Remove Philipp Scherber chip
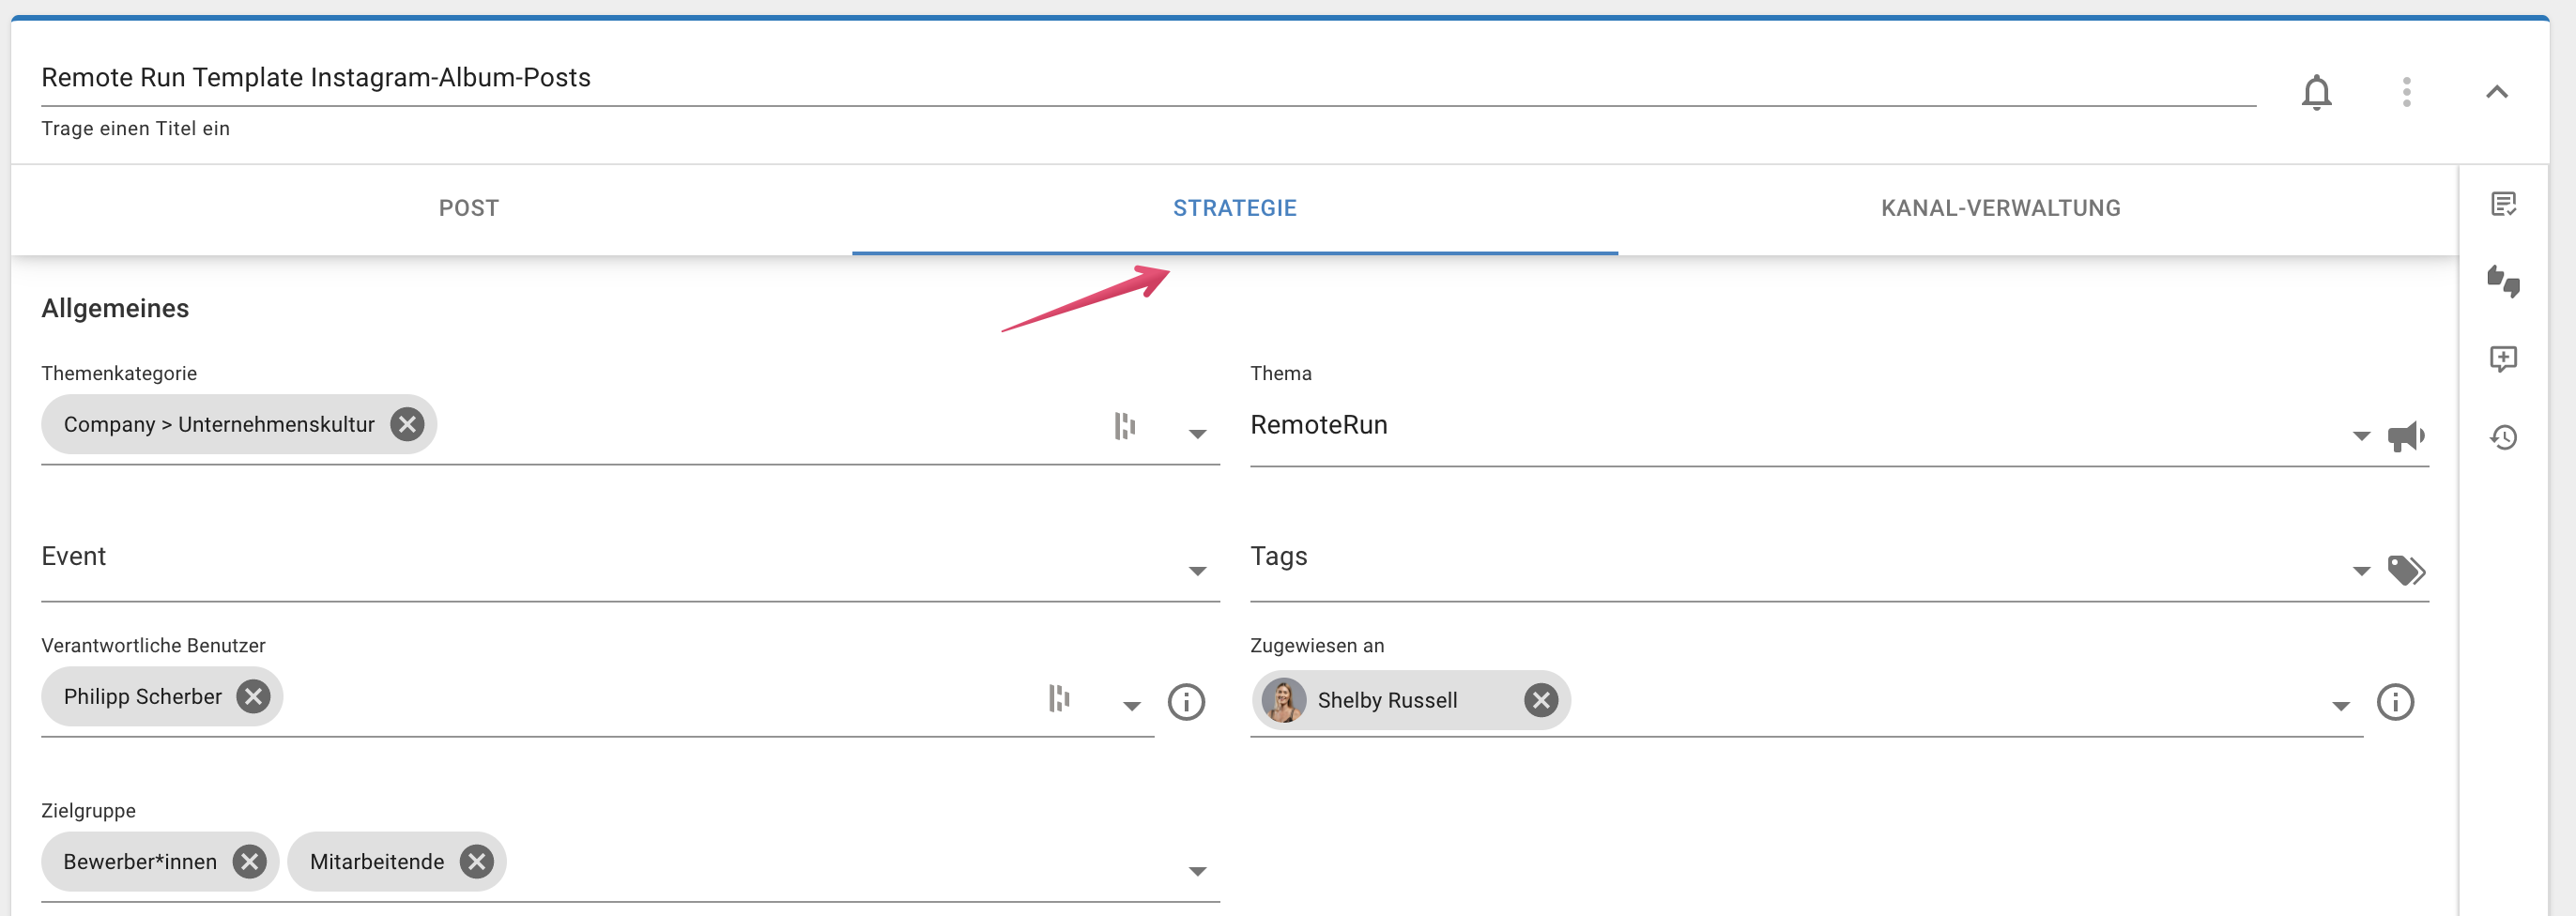The image size is (2576, 916). 253,696
